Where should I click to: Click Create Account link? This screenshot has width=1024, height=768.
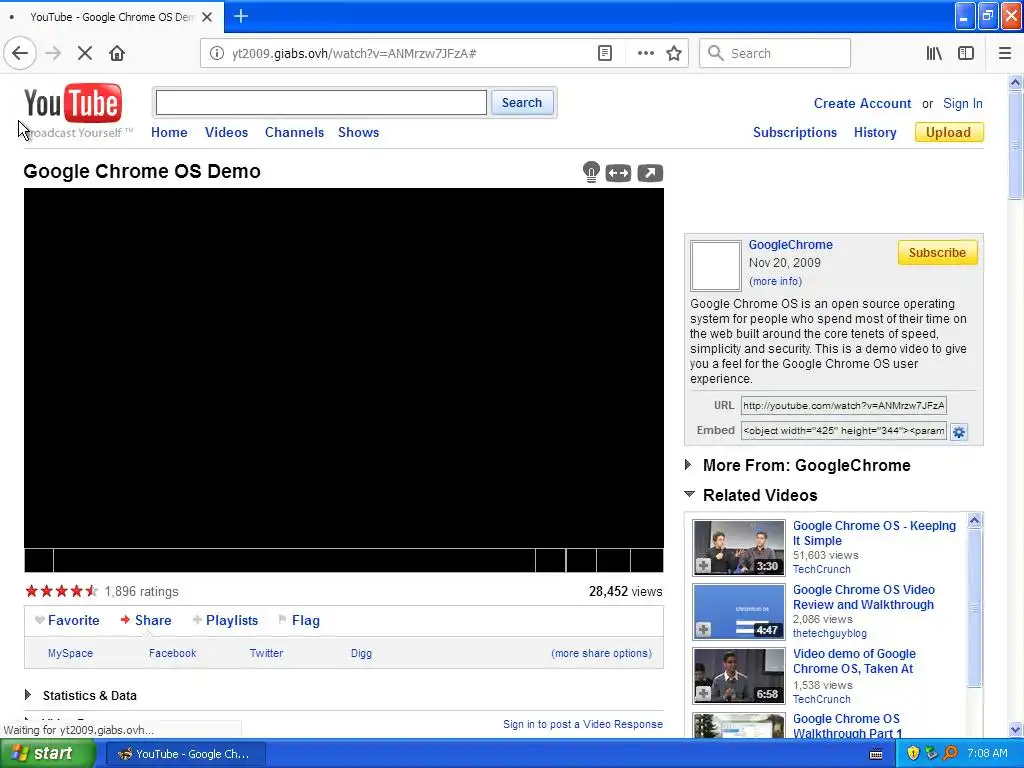tap(862, 103)
